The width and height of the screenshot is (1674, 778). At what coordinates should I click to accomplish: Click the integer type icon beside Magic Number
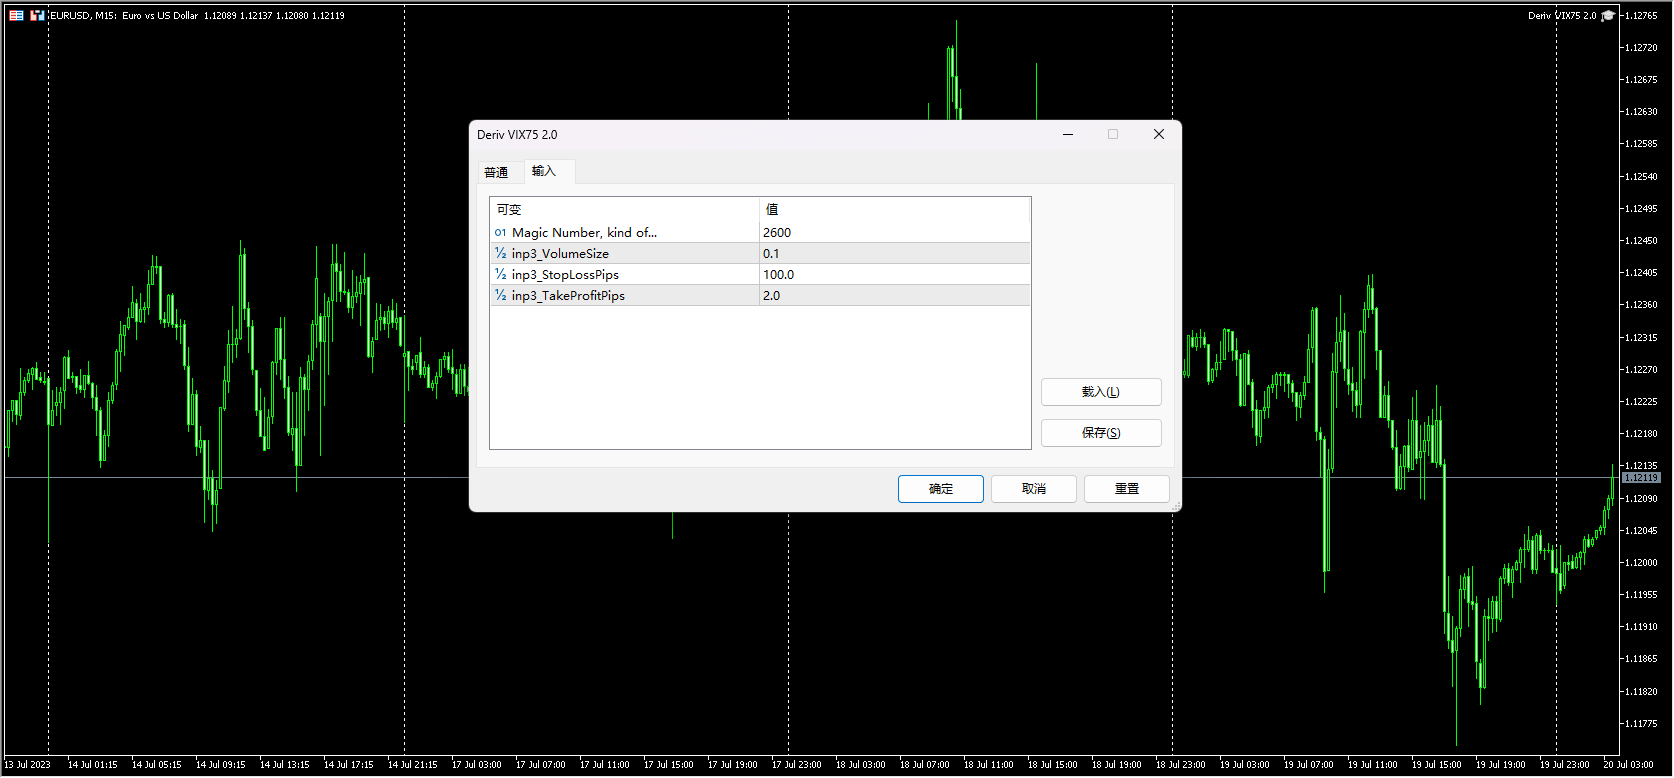[x=500, y=233]
